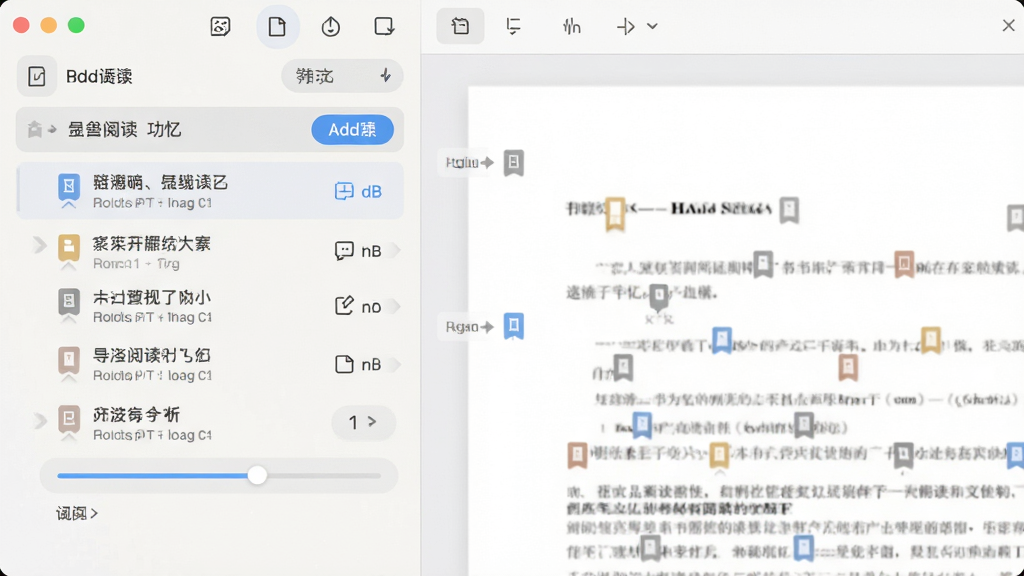Click gray bookmark marker beside Hgliu label
The height and width of the screenshot is (576, 1024).
click(x=514, y=163)
